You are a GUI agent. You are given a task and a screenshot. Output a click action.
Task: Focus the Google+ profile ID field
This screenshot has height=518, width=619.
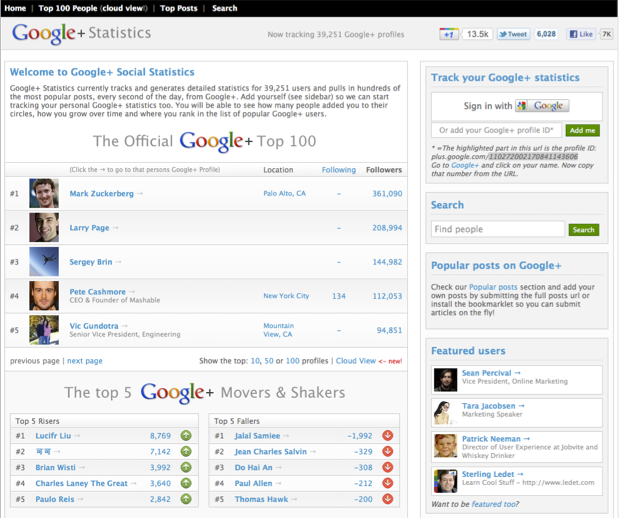click(496, 130)
